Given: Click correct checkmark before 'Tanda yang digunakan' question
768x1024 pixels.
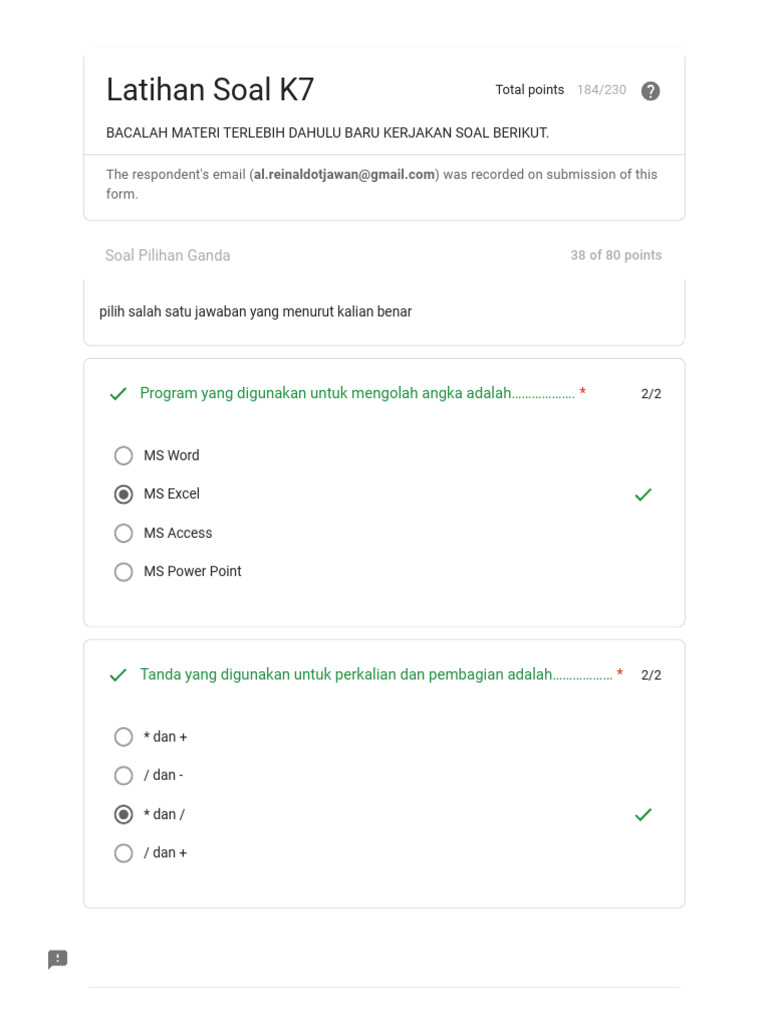Looking at the screenshot, I should pyautogui.click(x=118, y=675).
